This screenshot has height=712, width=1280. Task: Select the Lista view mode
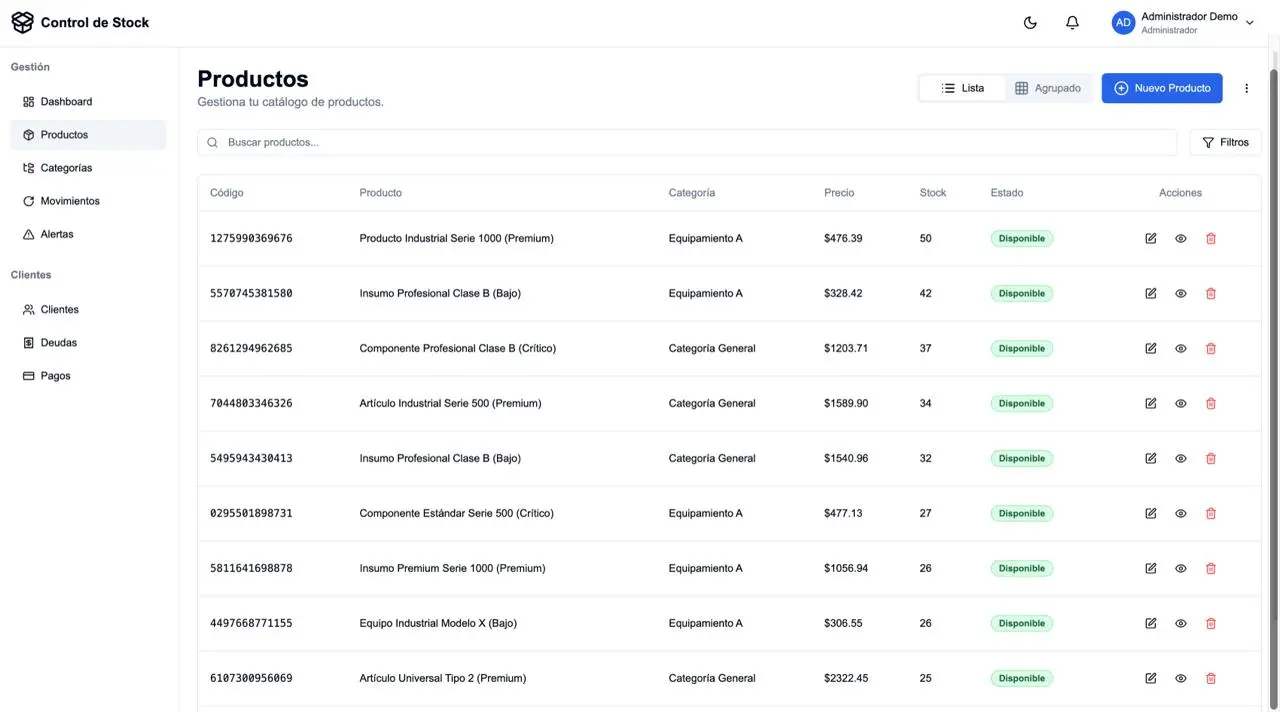pos(961,88)
